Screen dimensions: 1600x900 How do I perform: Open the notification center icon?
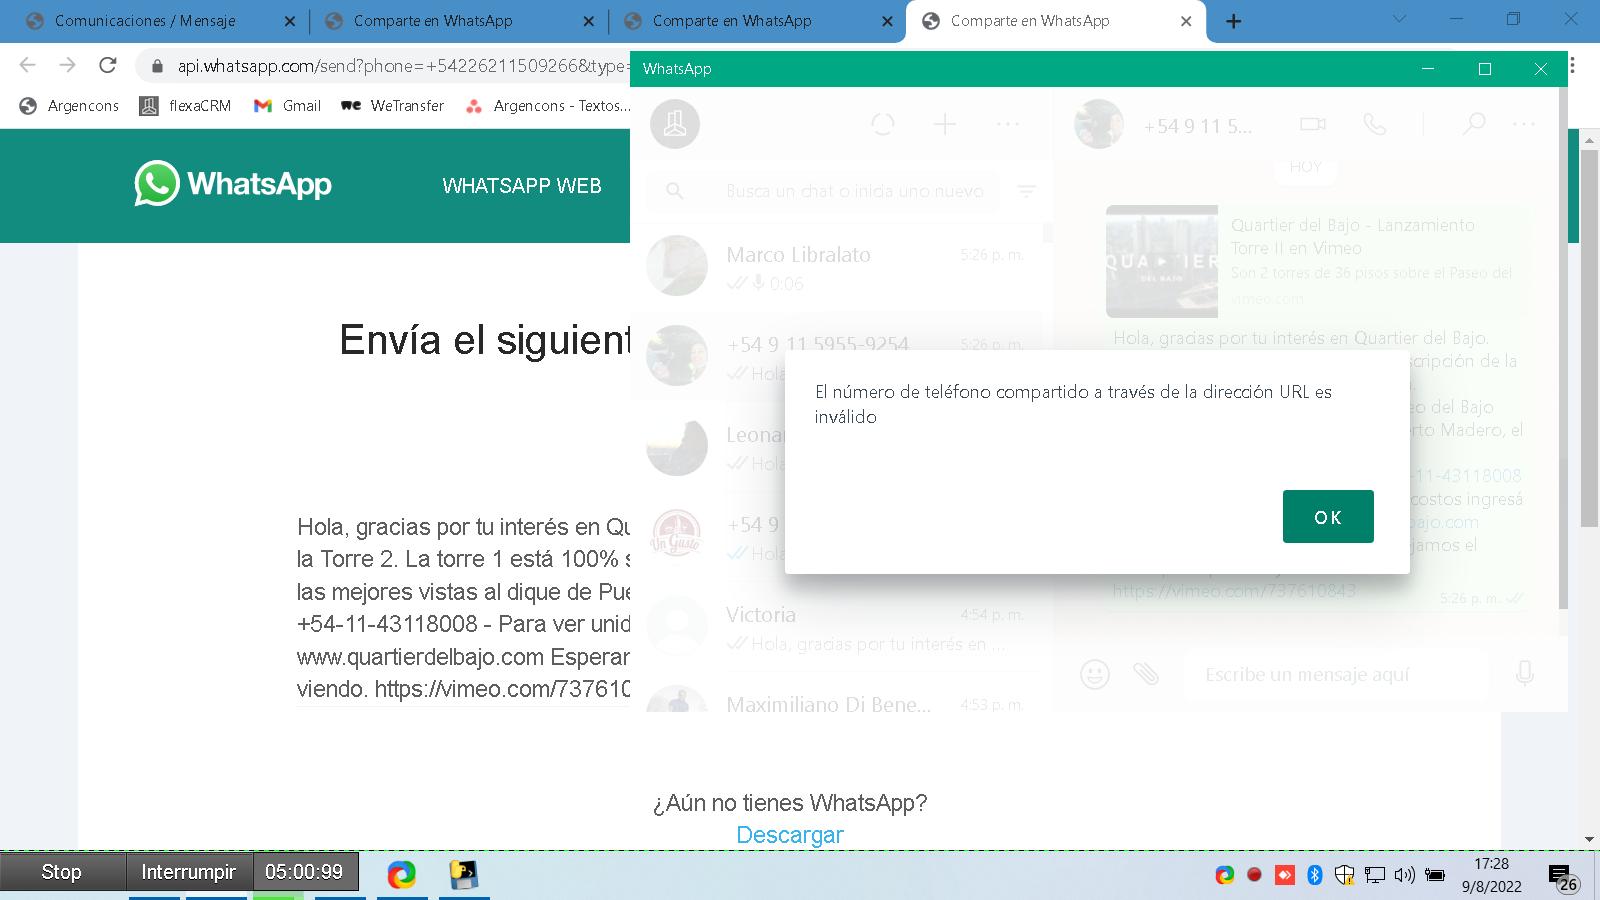[1563, 878]
